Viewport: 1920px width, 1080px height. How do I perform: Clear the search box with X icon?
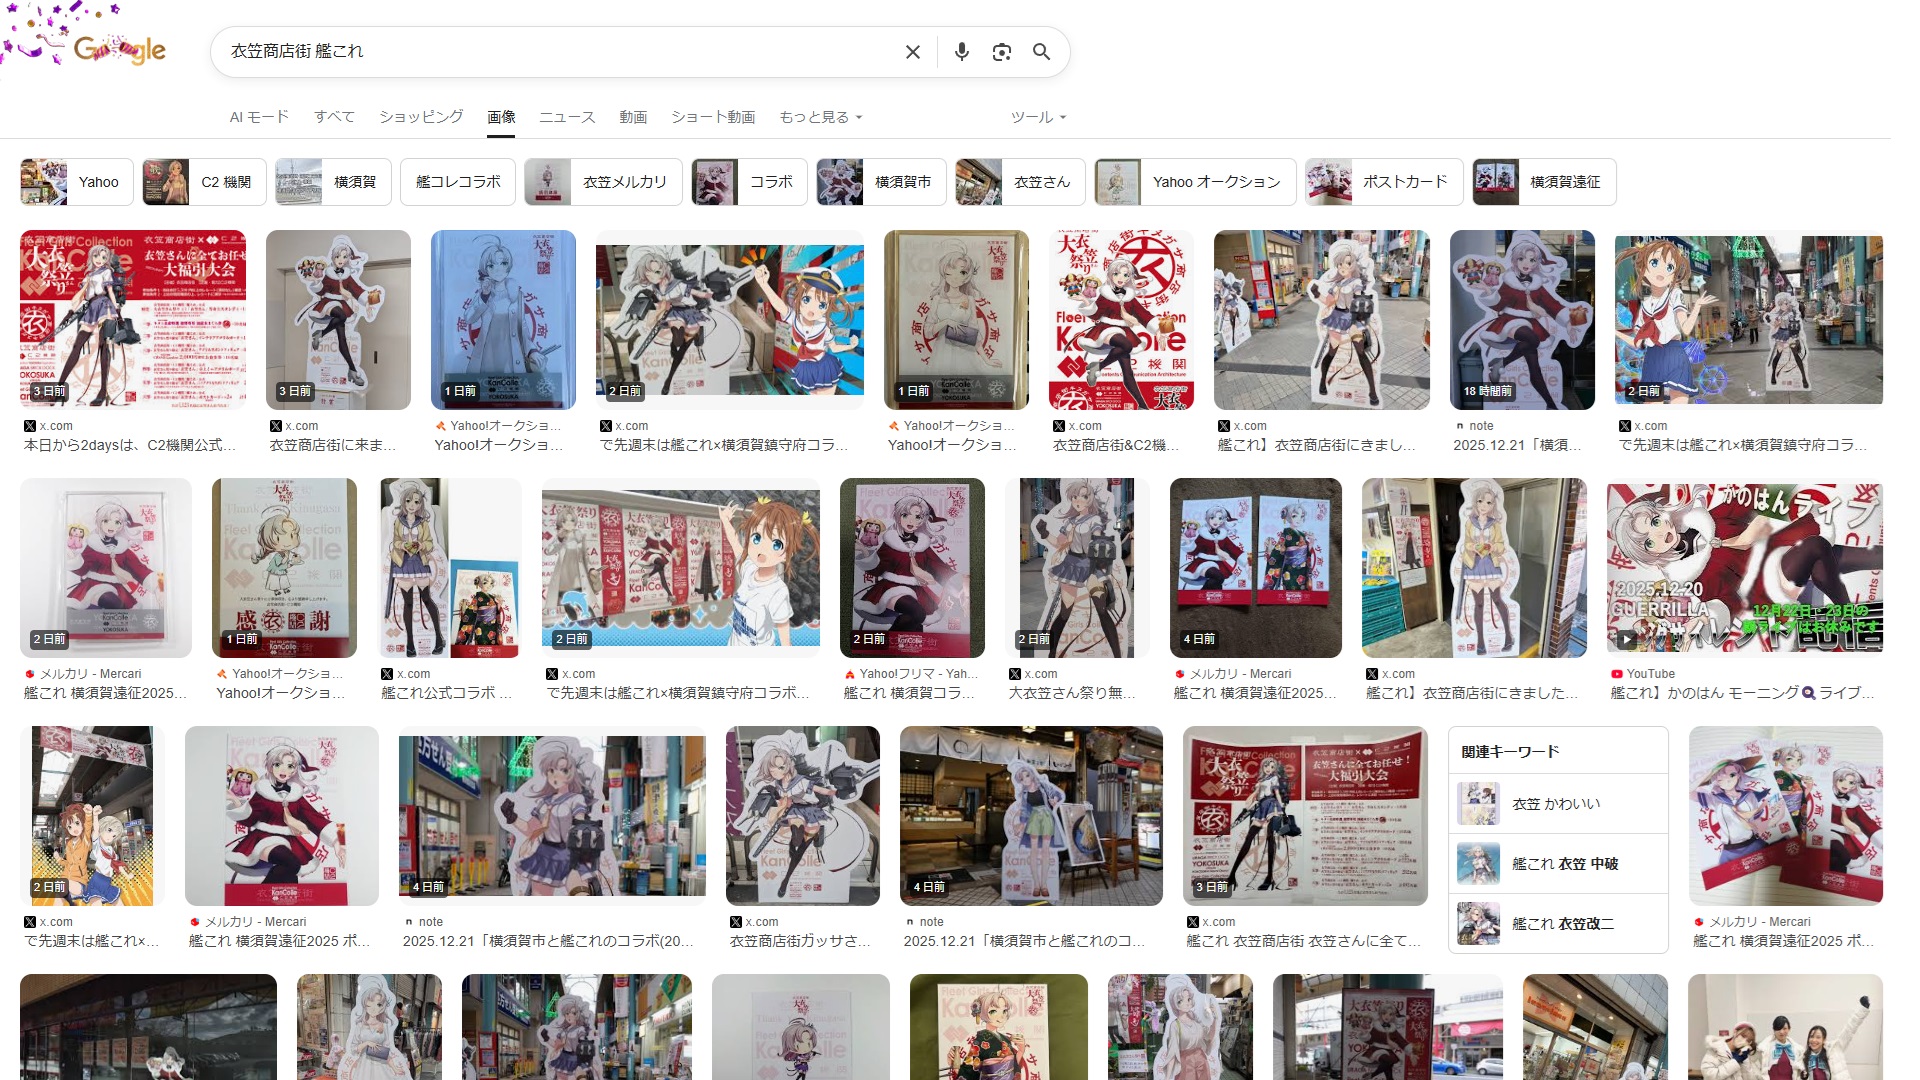coord(912,52)
